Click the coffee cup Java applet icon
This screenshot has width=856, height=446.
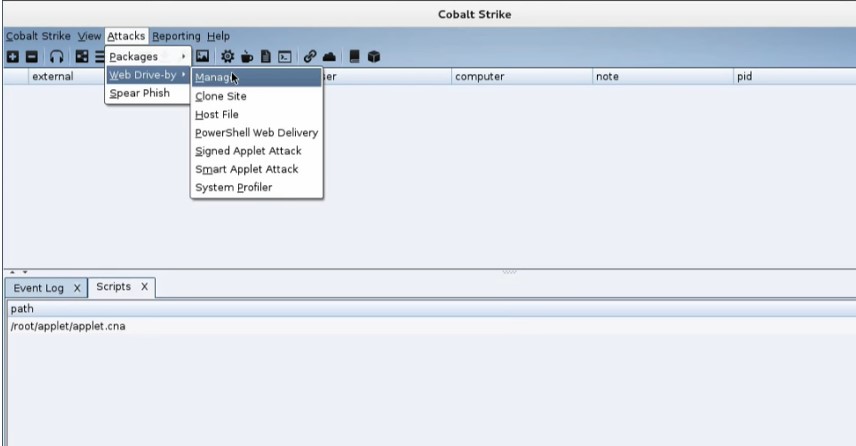pos(247,56)
